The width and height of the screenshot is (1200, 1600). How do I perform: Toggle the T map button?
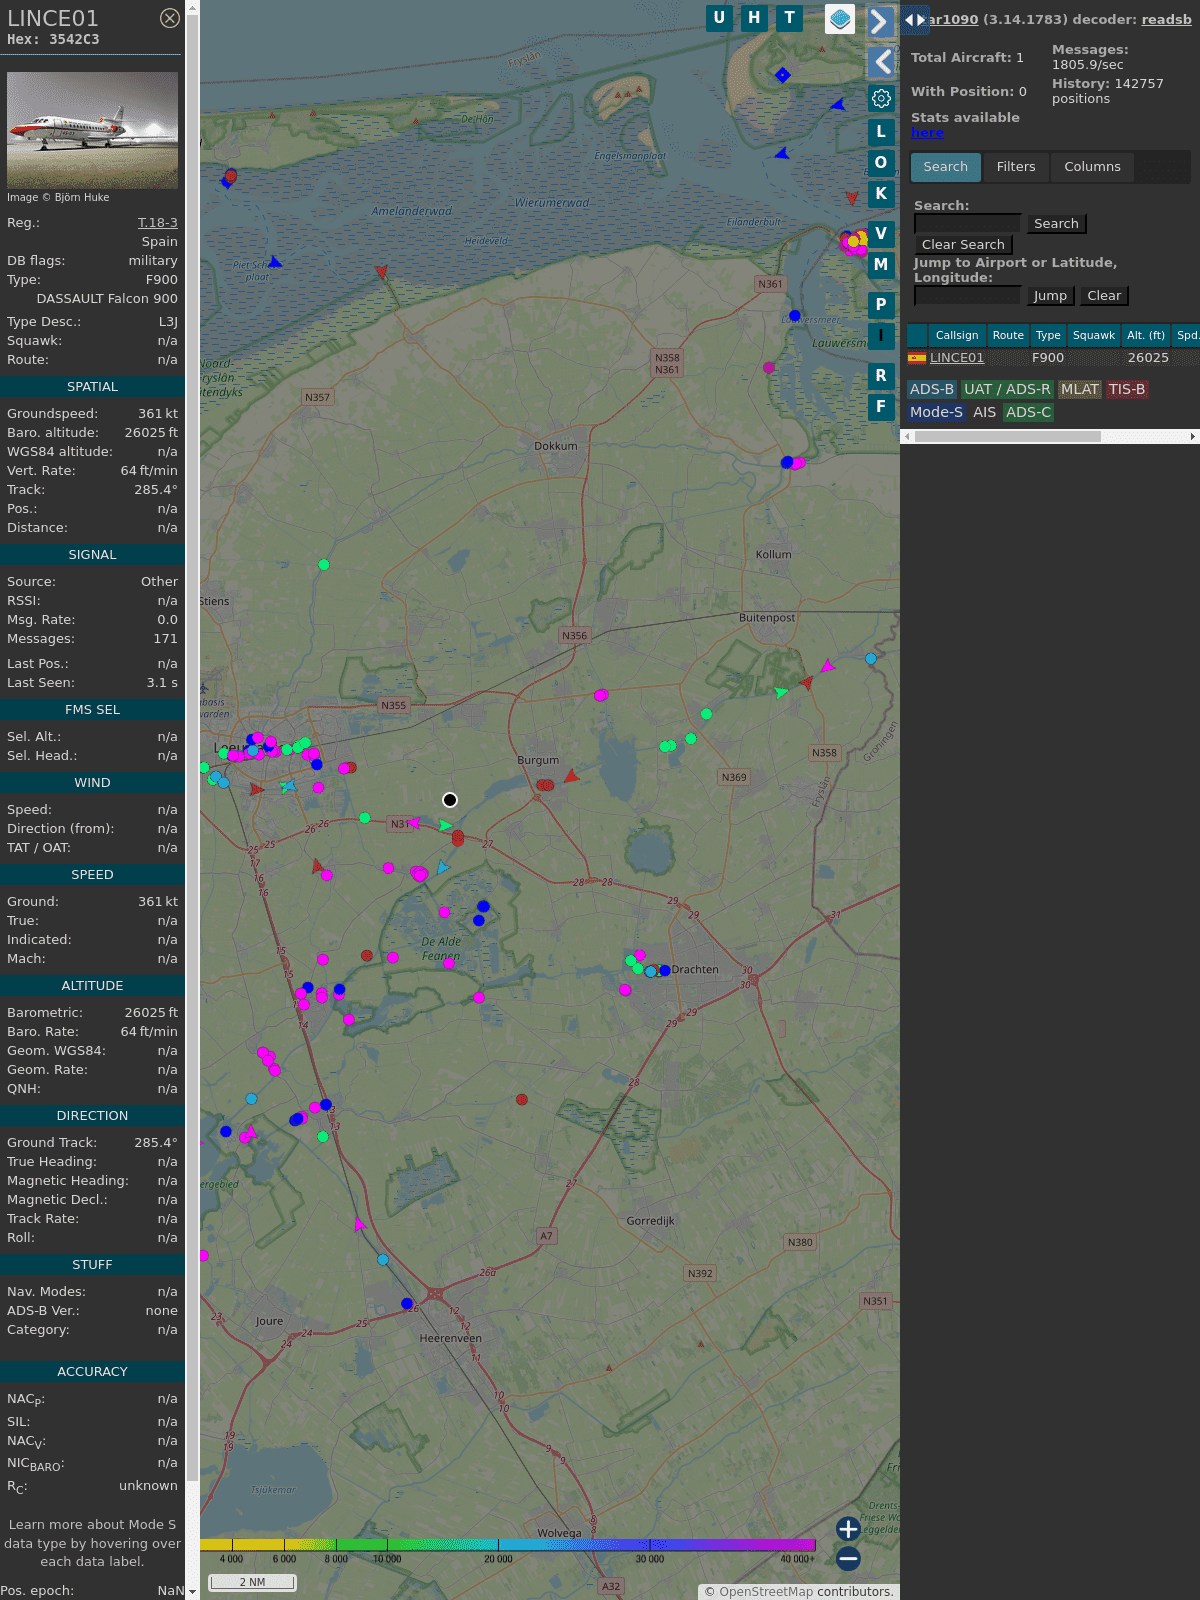tap(789, 18)
